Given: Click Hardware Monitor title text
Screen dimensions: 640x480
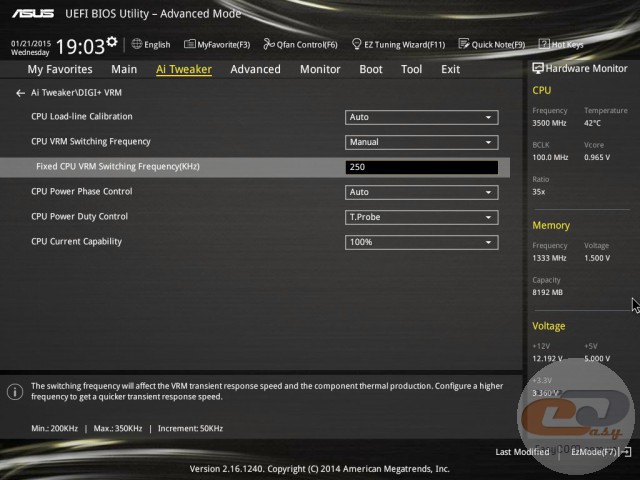Looking at the screenshot, I should (586, 69).
